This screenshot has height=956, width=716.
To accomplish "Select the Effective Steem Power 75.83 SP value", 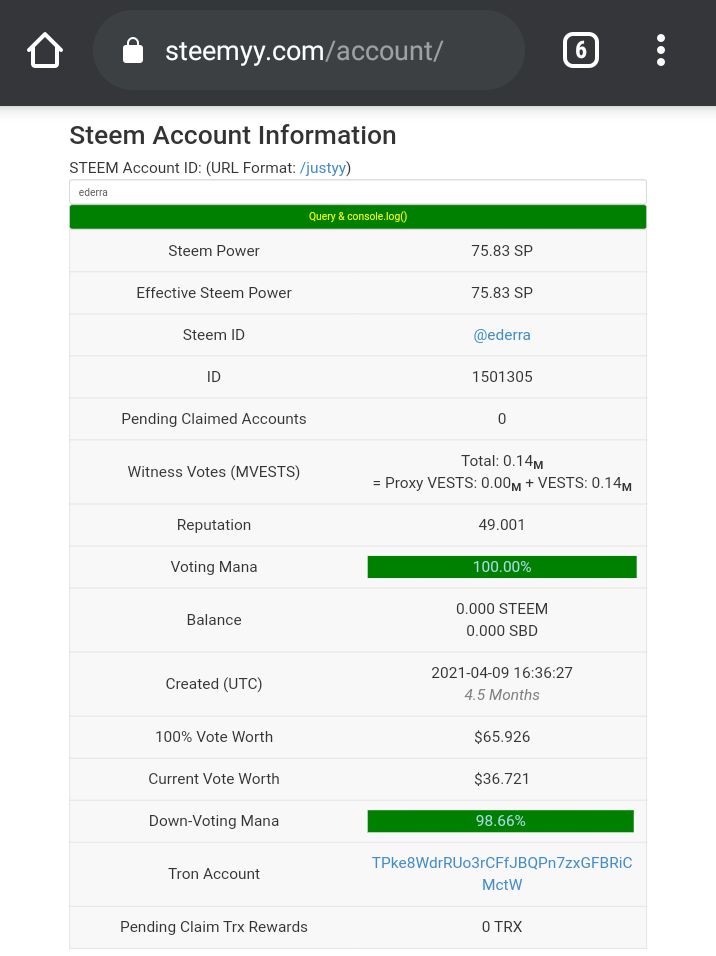I will pos(502,293).
